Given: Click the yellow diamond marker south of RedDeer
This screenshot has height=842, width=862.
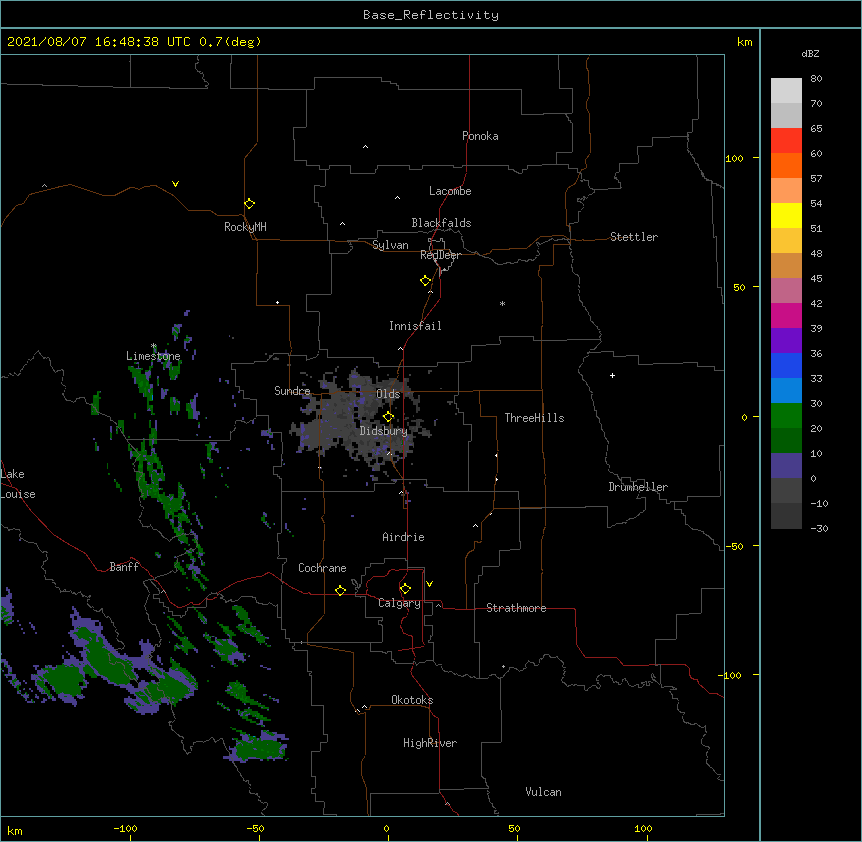Looking at the screenshot, I should (425, 280).
